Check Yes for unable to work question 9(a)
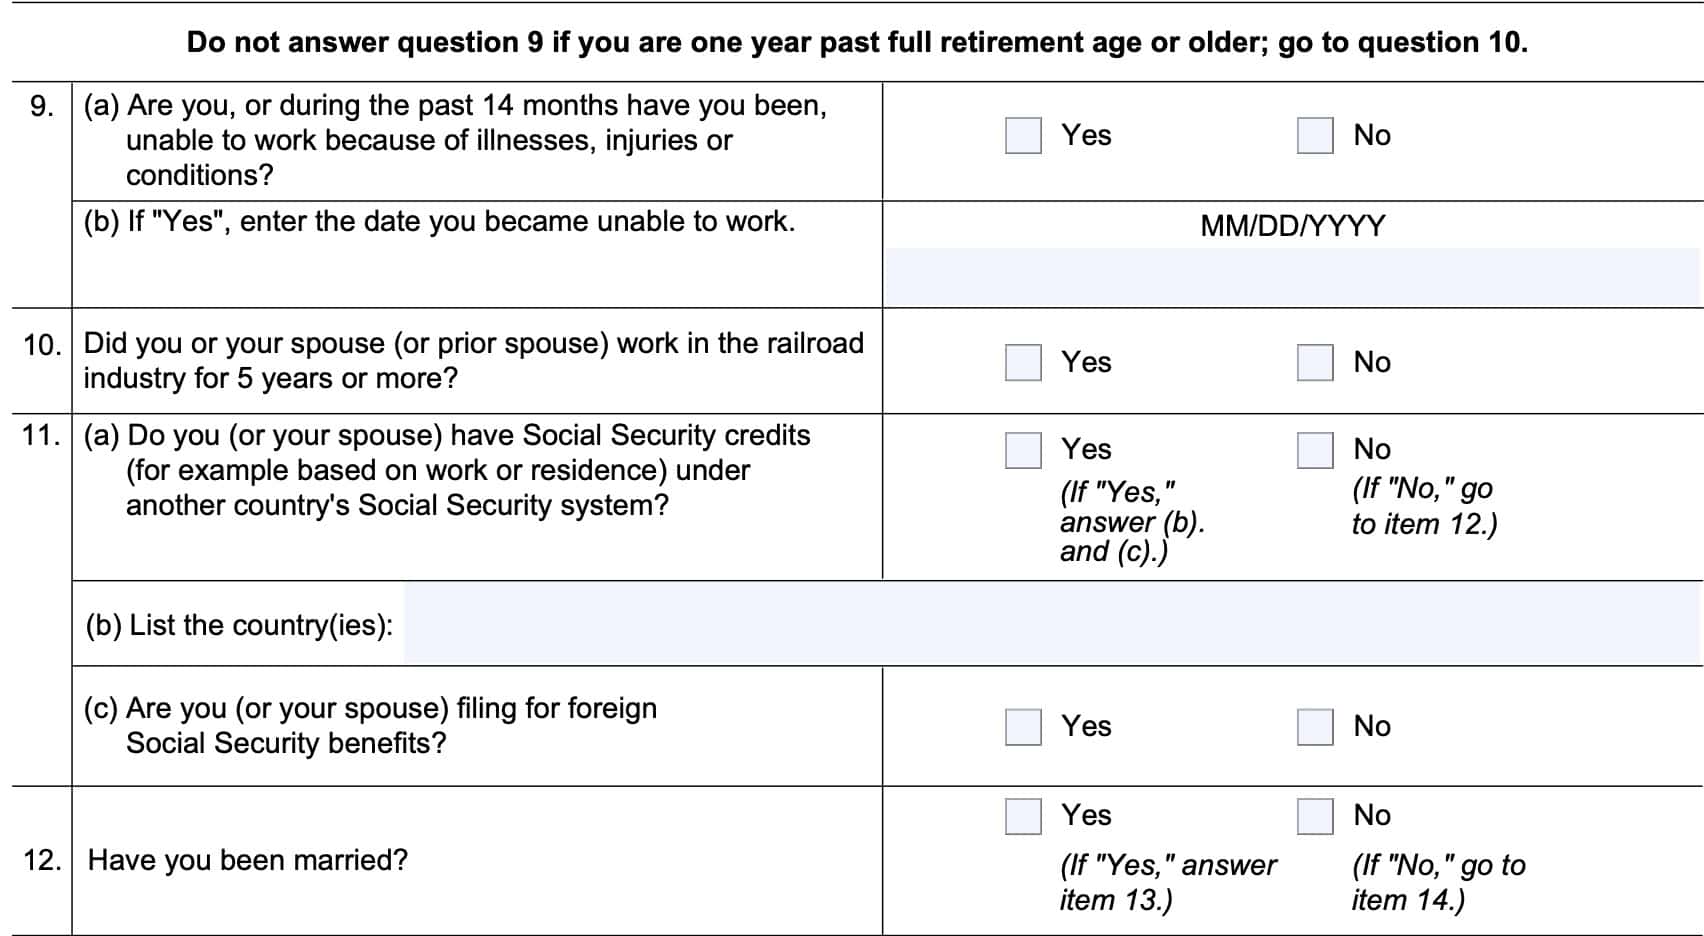This screenshot has width=1704, height=936. [1023, 136]
